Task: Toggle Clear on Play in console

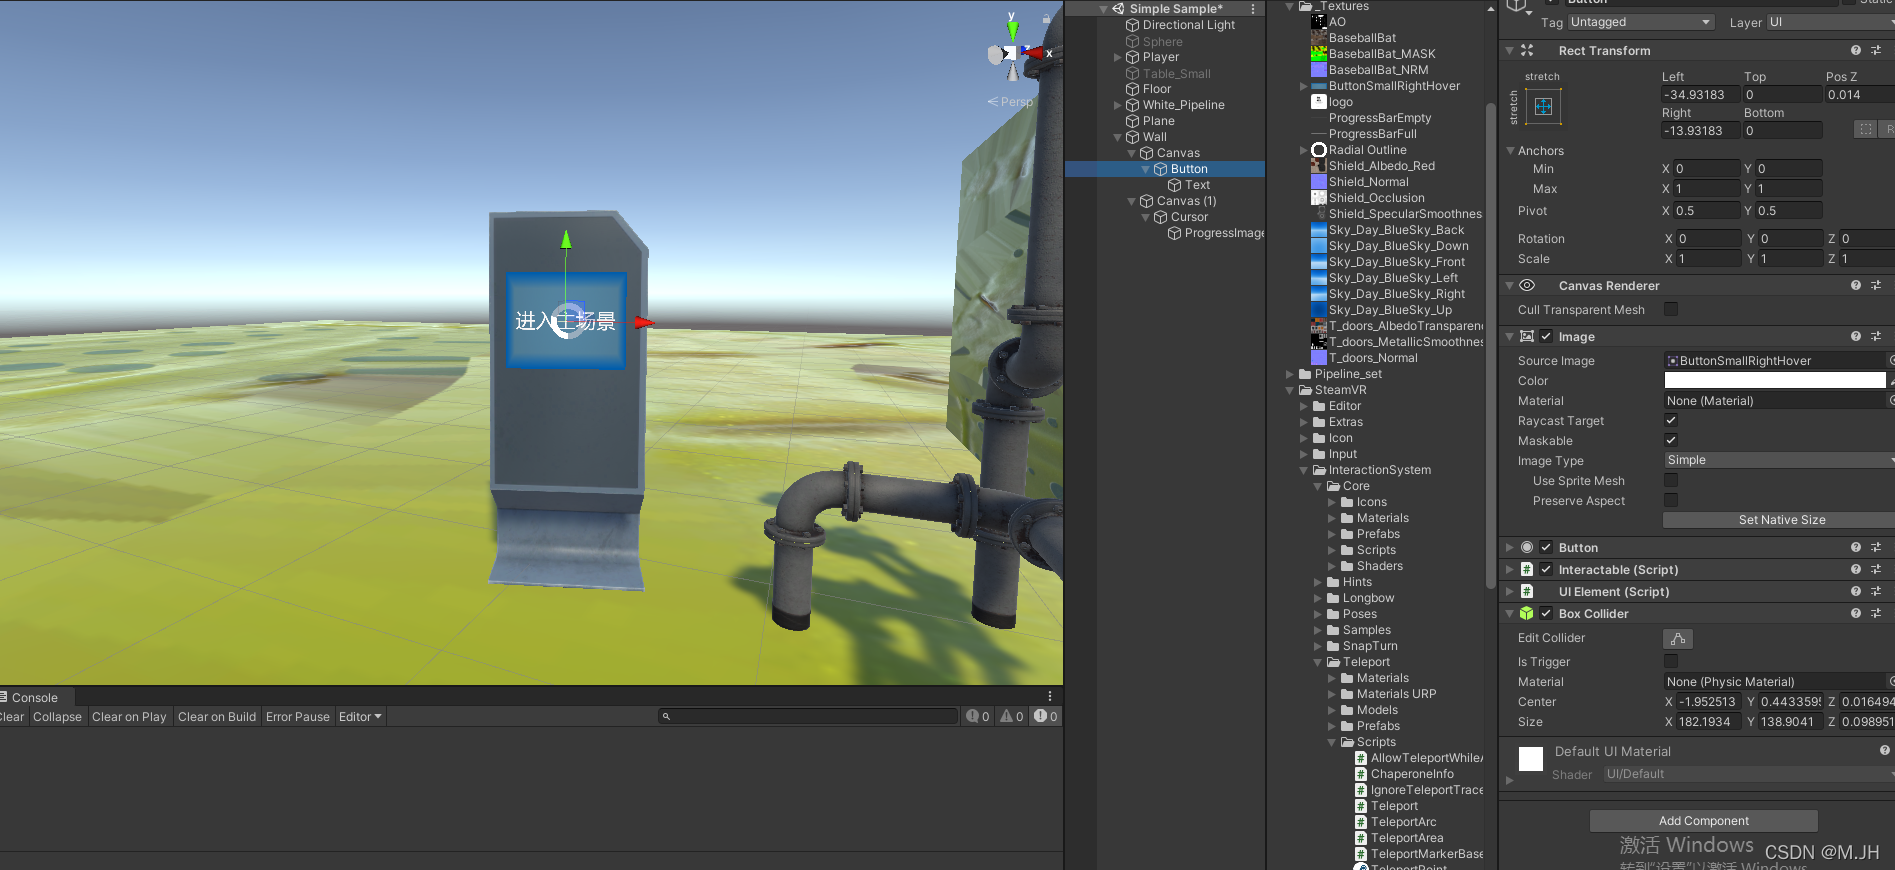Action: (x=129, y=716)
